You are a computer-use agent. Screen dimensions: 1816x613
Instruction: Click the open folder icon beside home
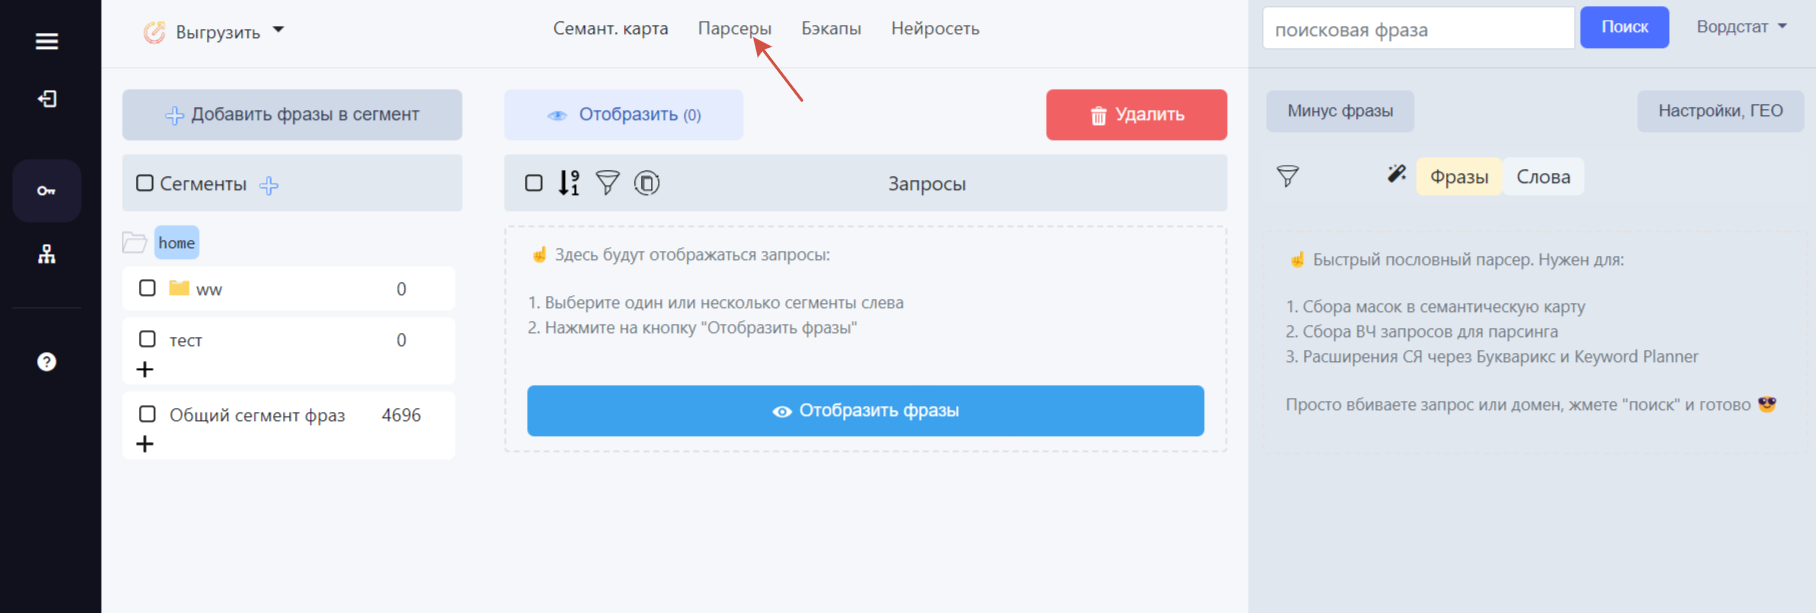(135, 242)
